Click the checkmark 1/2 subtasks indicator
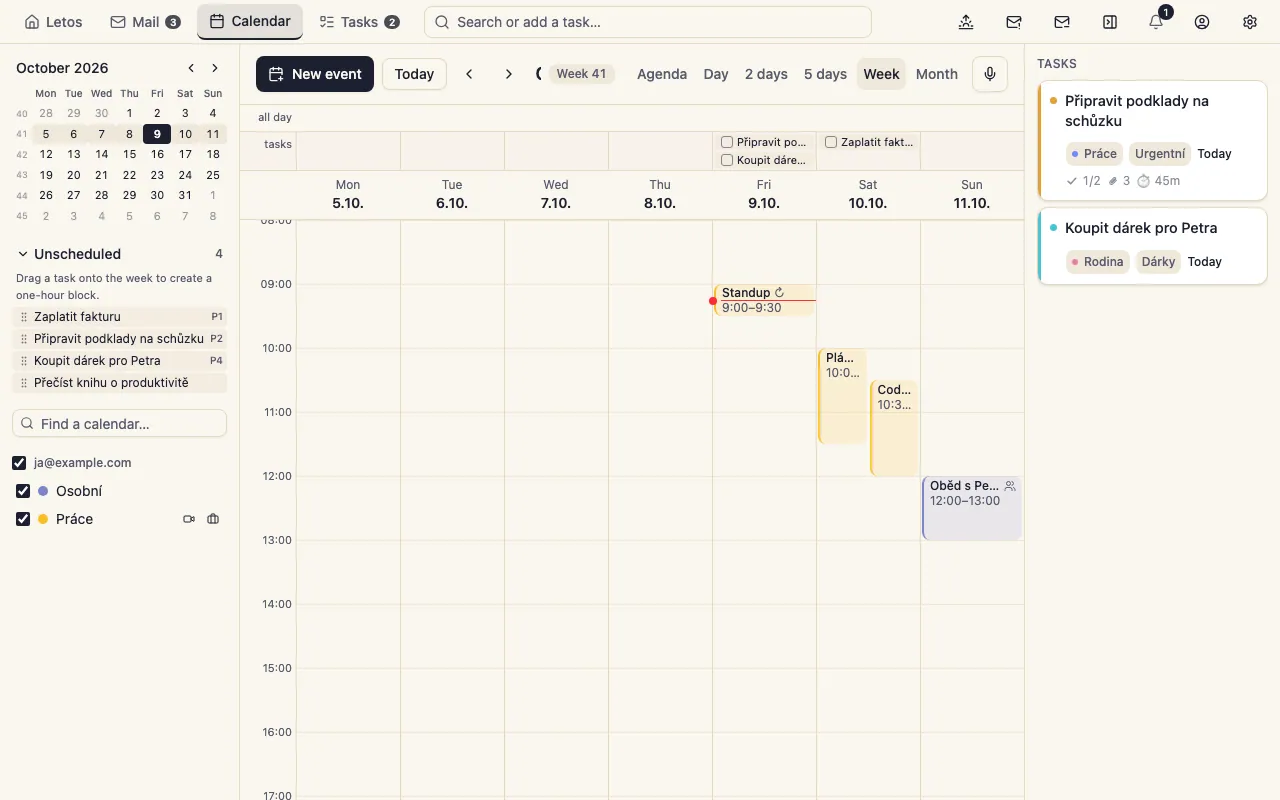Viewport: 1280px width, 800px height. (1083, 181)
